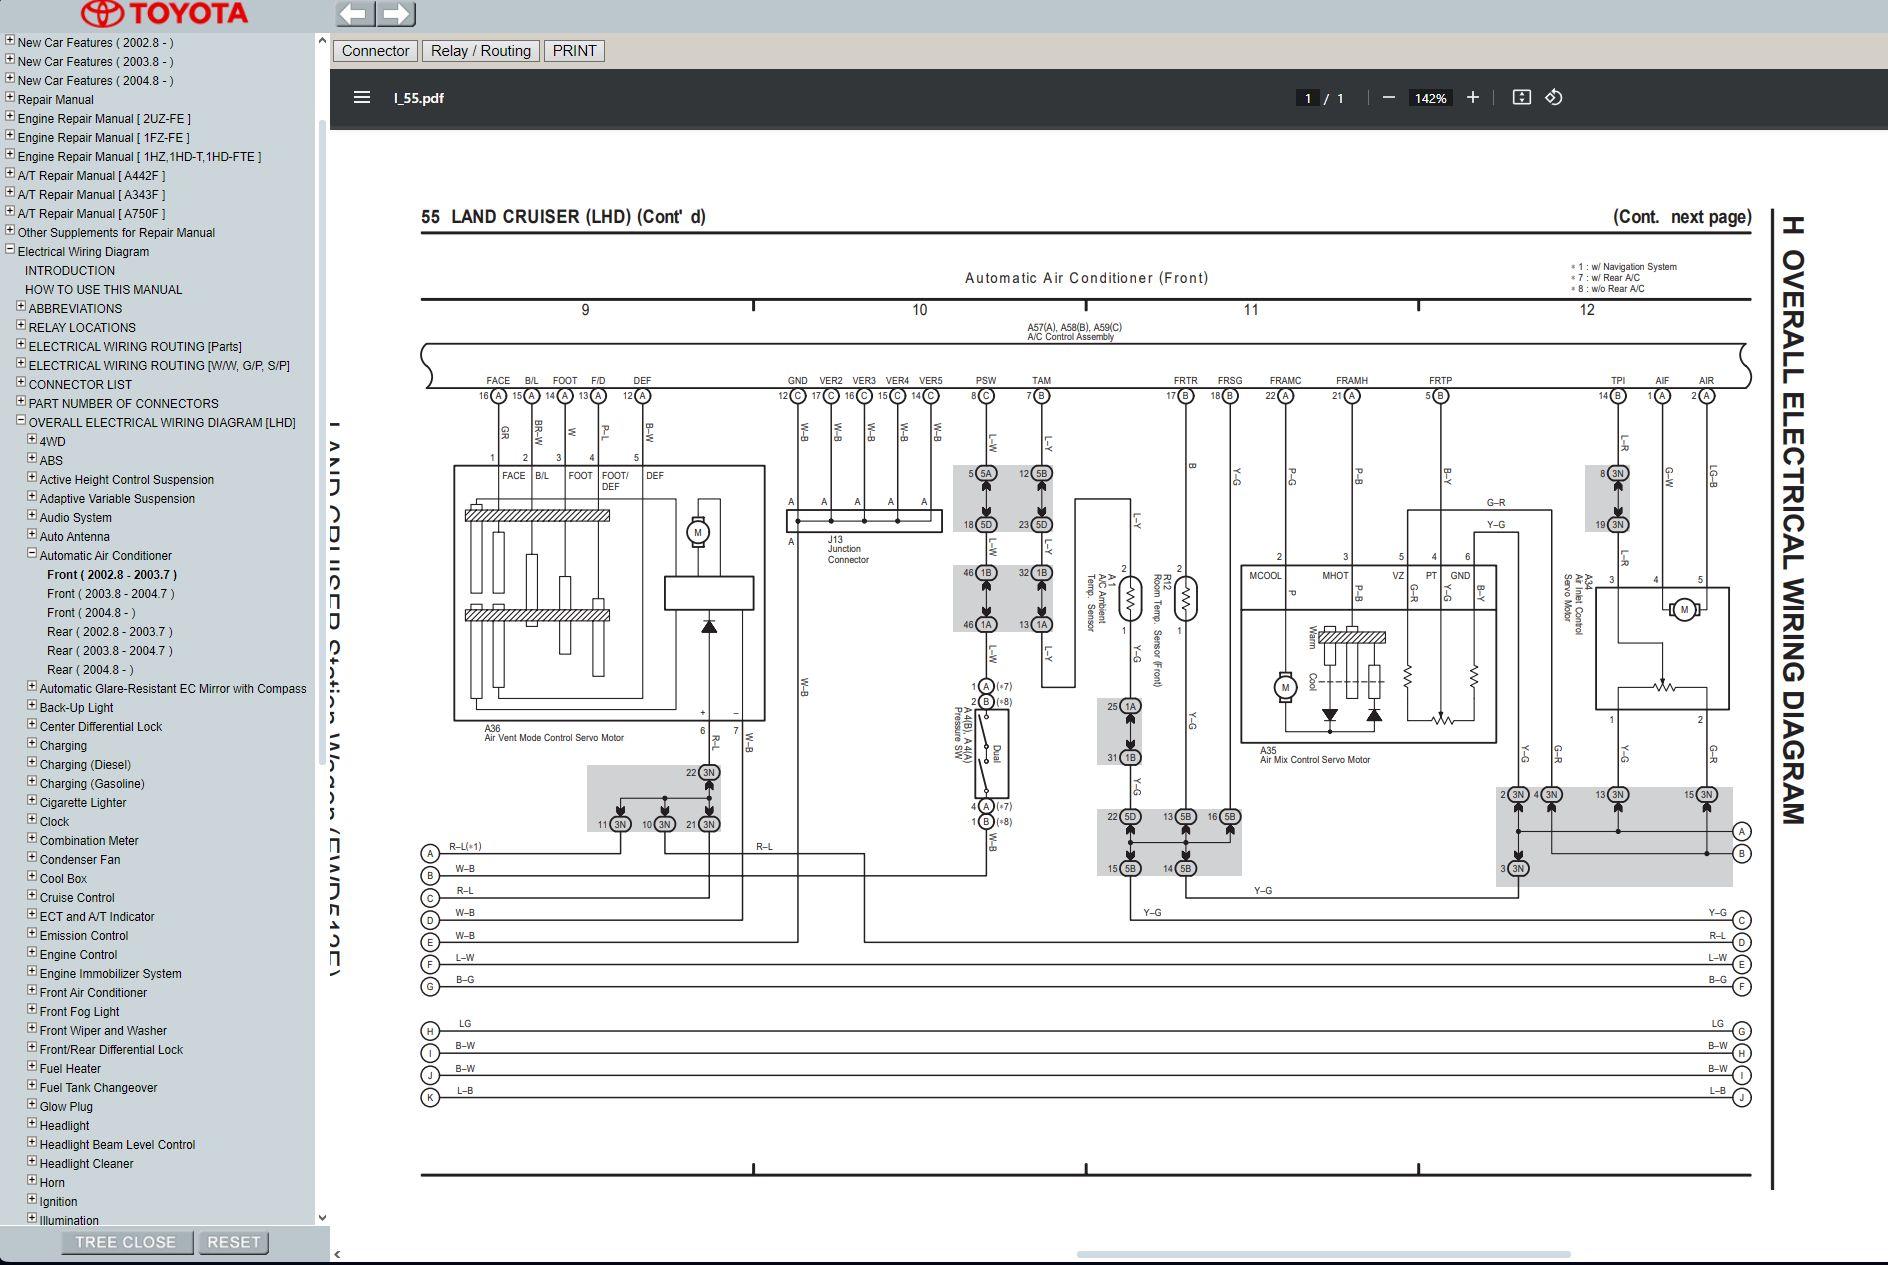Expand New Car Features ( 2002.8 - )

pyautogui.click(x=10, y=41)
